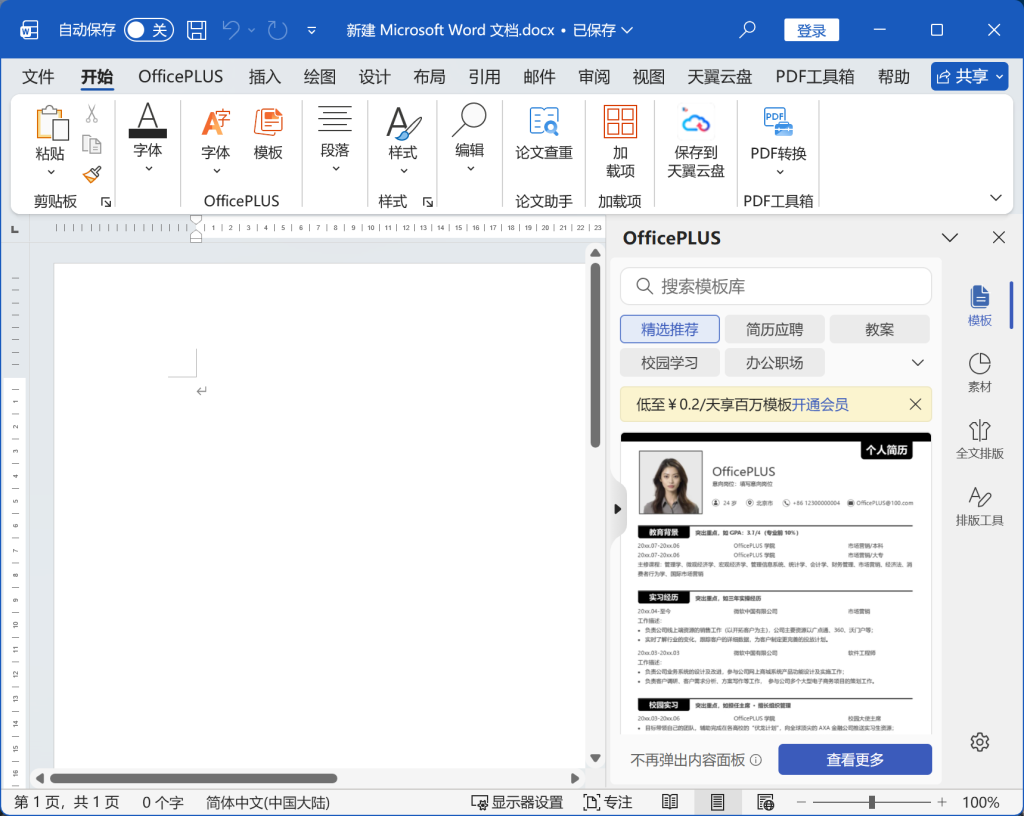This screenshot has width=1024, height=816.
Task: Click the Format Painter brush icon
Action: (92, 174)
